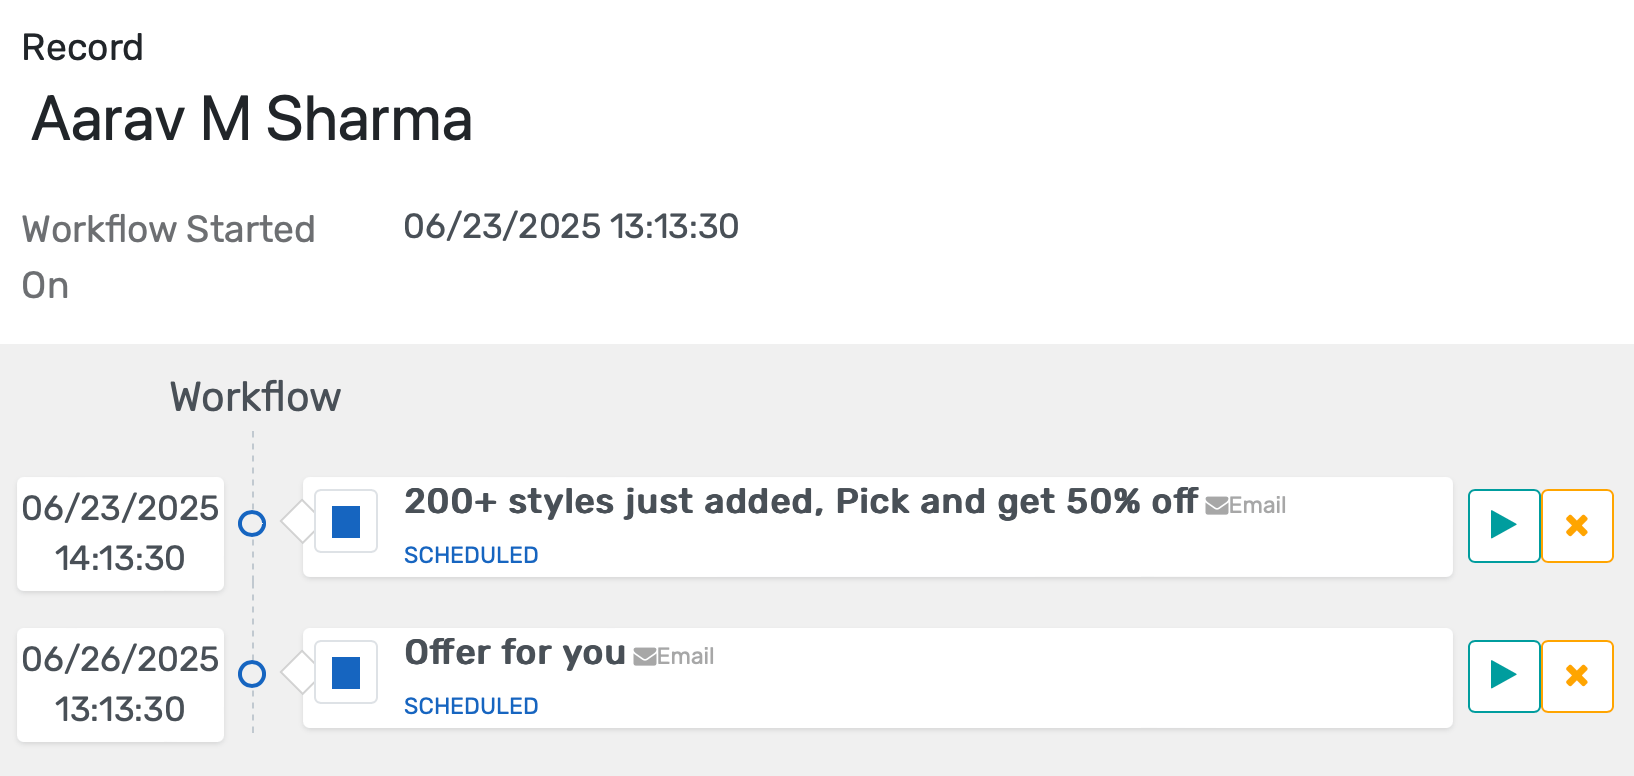Click the record name Aarav M Sharma
The width and height of the screenshot is (1634, 776).
(252, 119)
